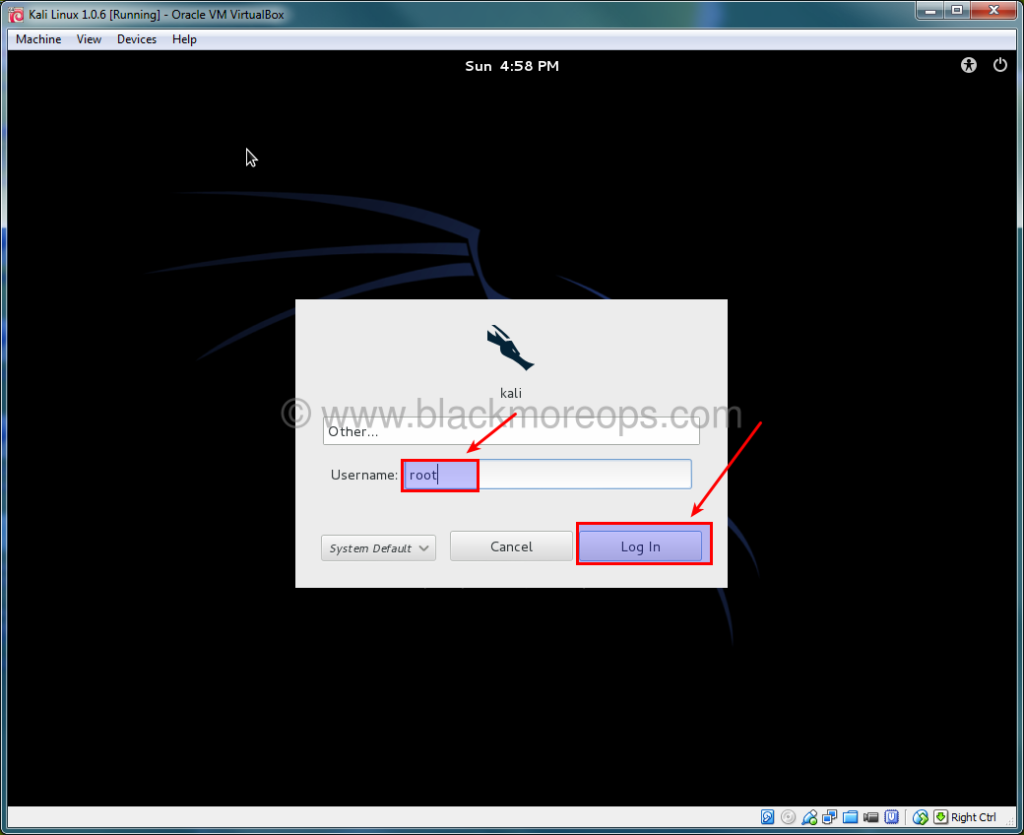Click the CPU virtualization status icon

click(x=891, y=817)
